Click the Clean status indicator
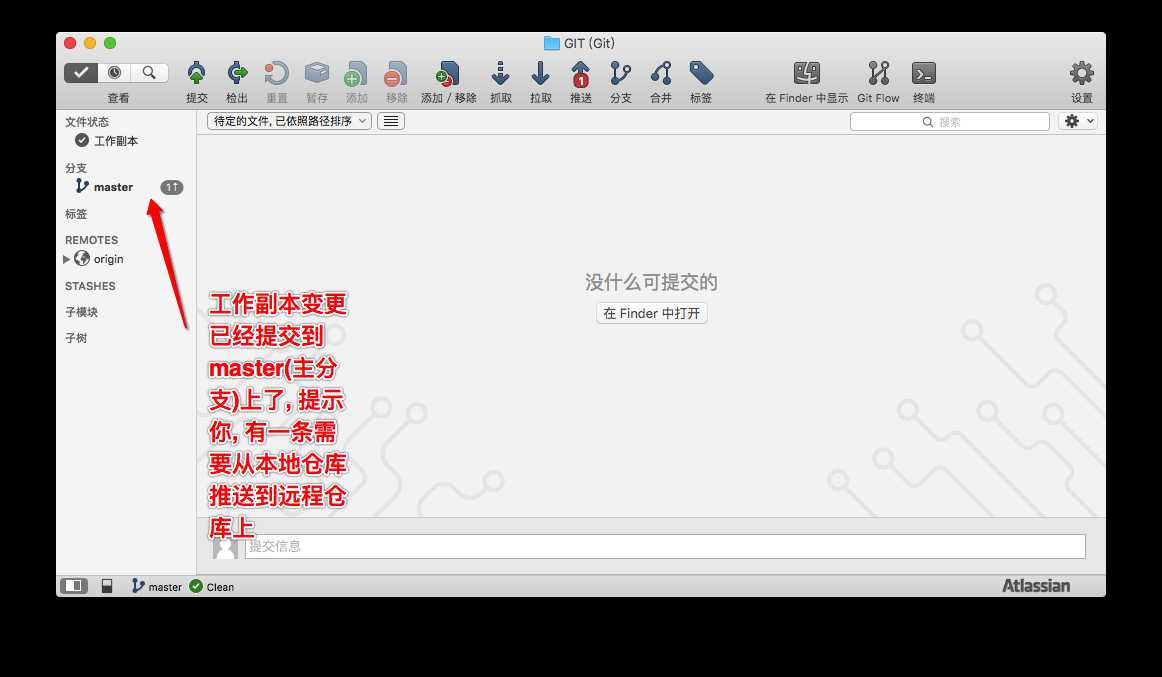This screenshot has height=677, width=1162. pos(212,587)
